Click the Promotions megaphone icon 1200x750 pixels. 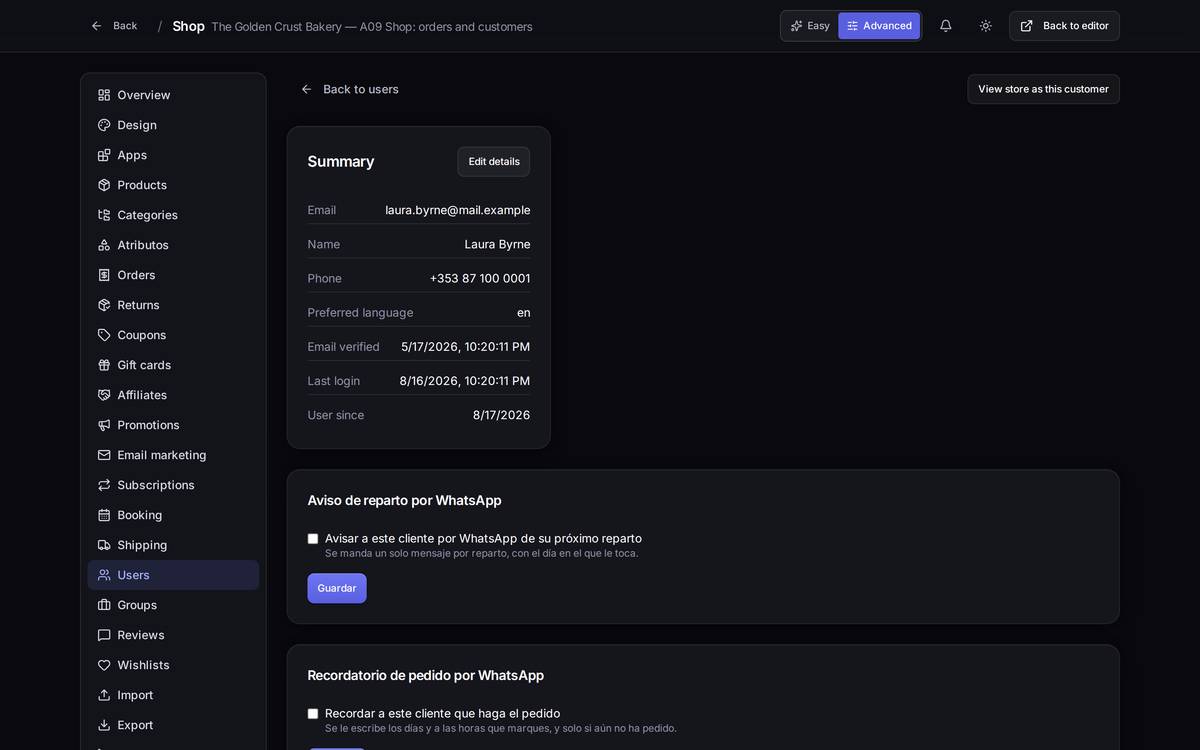(x=104, y=425)
